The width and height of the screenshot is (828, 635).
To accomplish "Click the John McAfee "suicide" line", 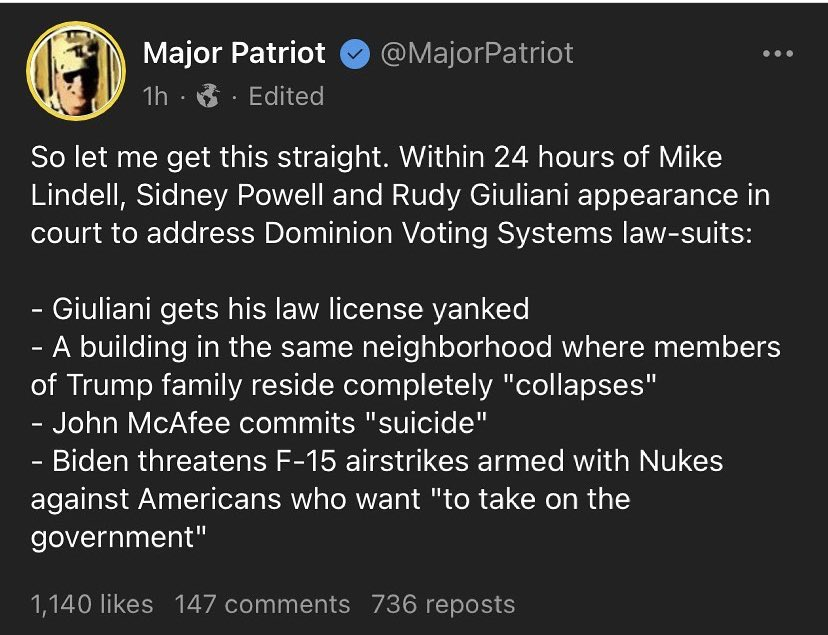I will 259,422.
